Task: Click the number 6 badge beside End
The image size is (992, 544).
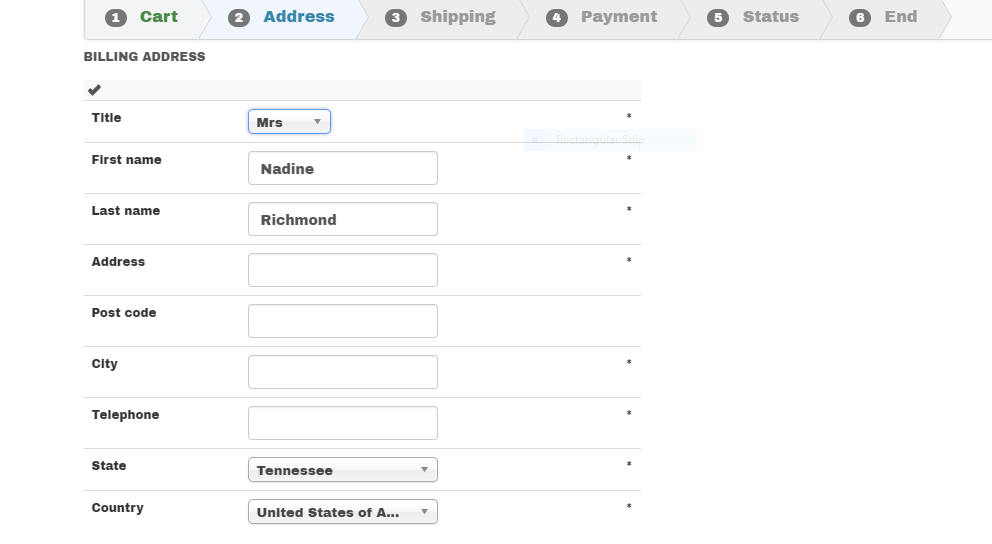Action: (860, 18)
